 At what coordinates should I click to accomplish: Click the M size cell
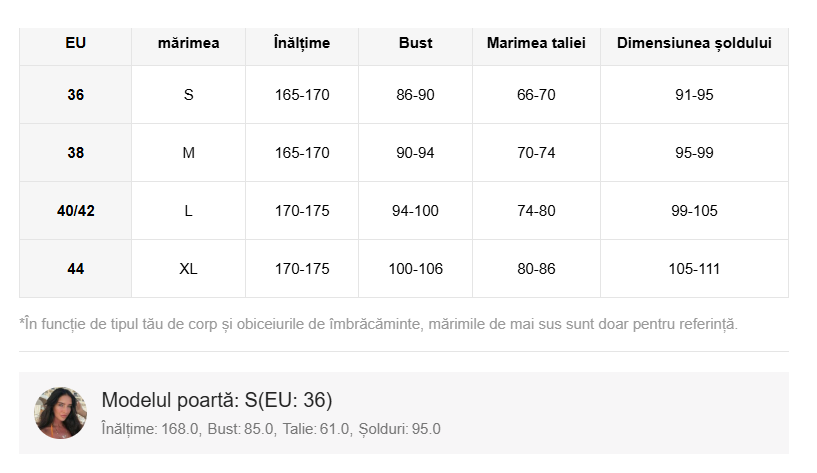[188, 153]
